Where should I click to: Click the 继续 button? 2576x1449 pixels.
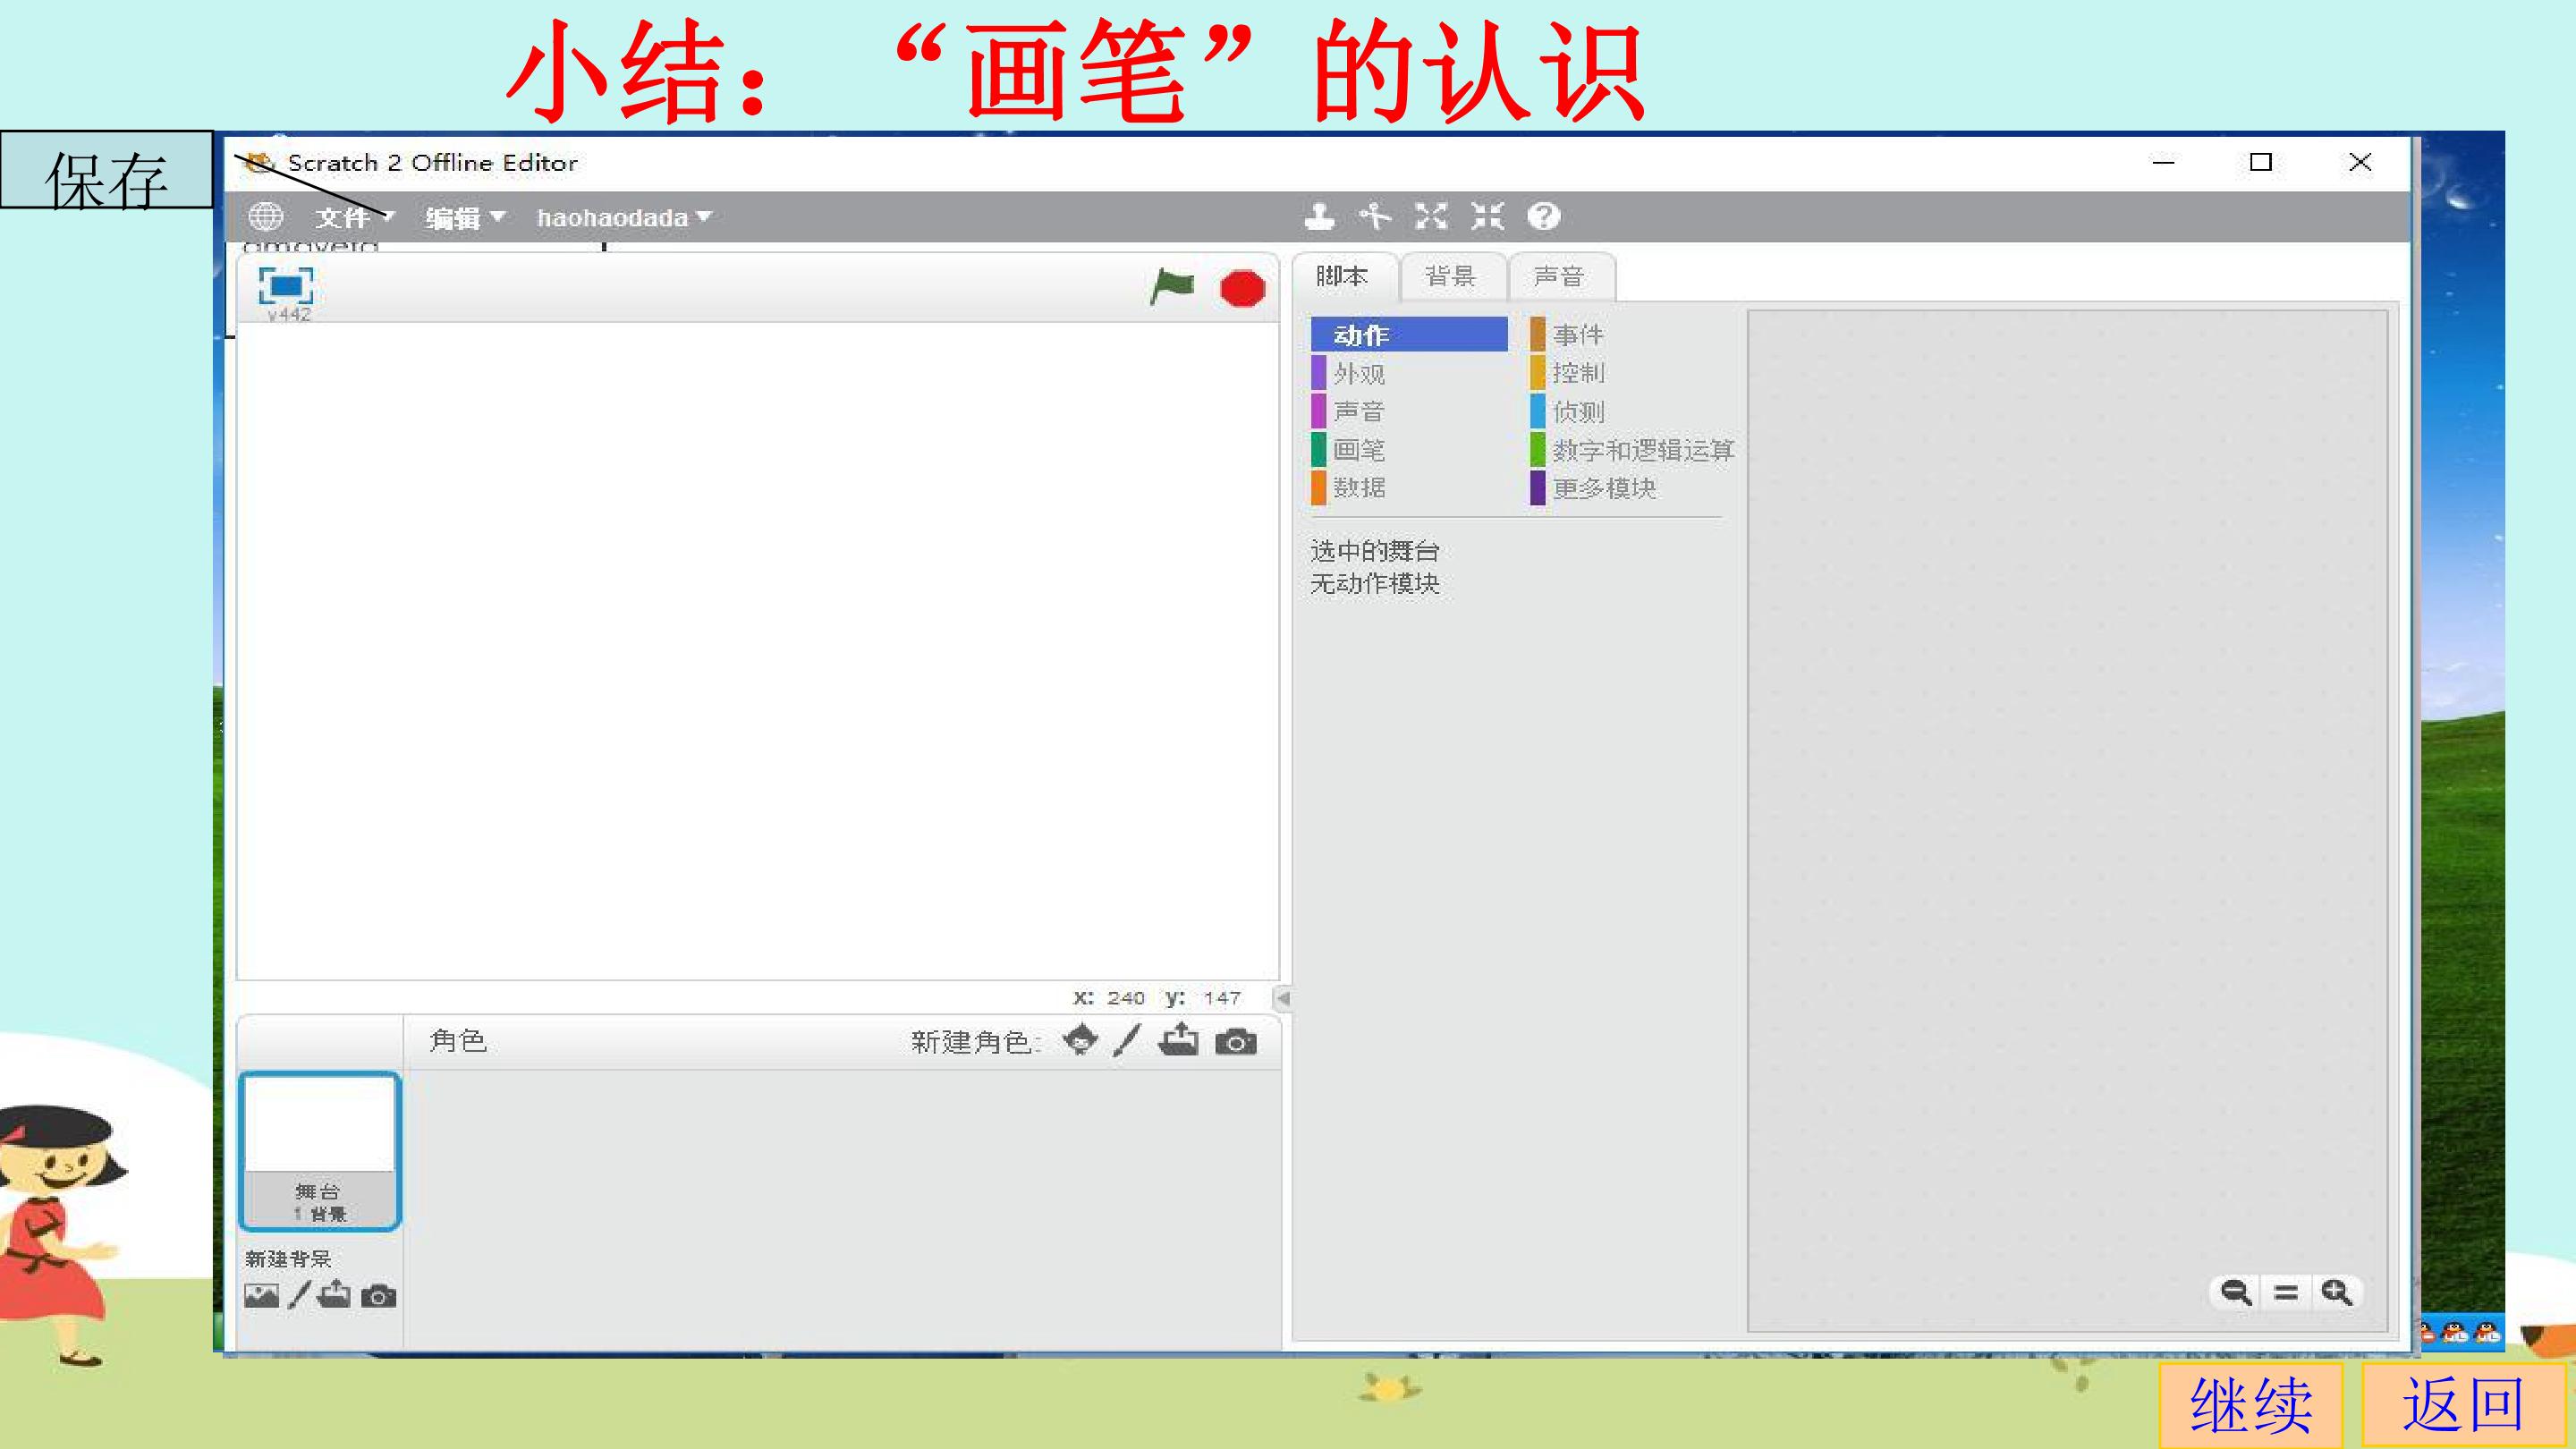(2251, 1405)
